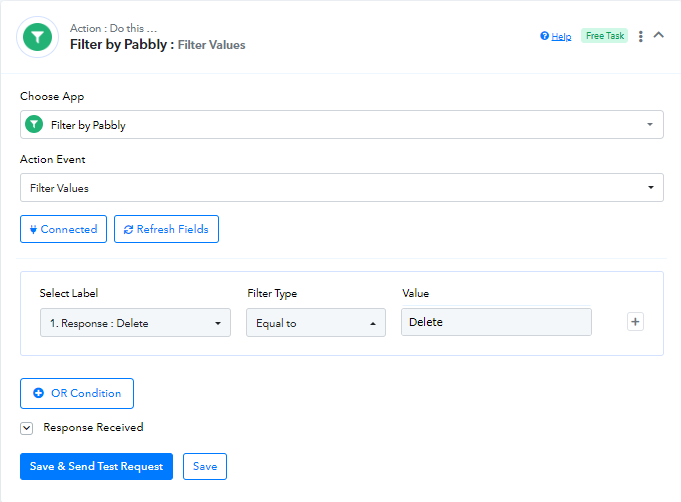Click the green Filter by Pabbly header icon
681x502 pixels.
click(x=37, y=37)
